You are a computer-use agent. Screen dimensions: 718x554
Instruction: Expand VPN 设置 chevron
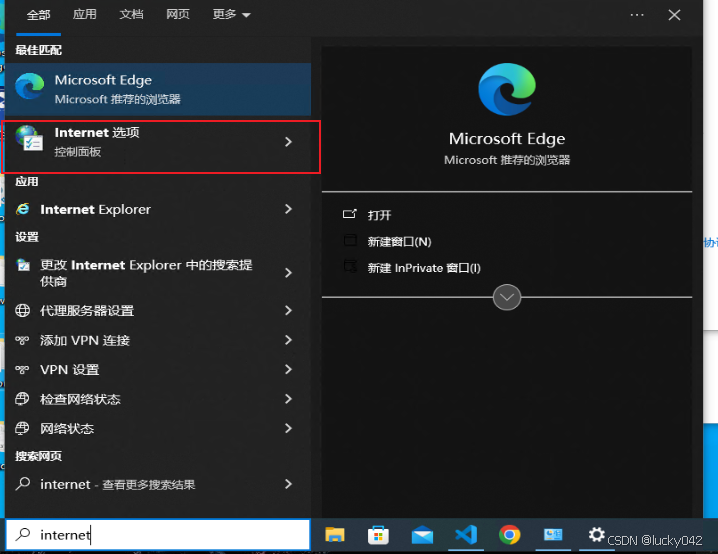coord(288,369)
